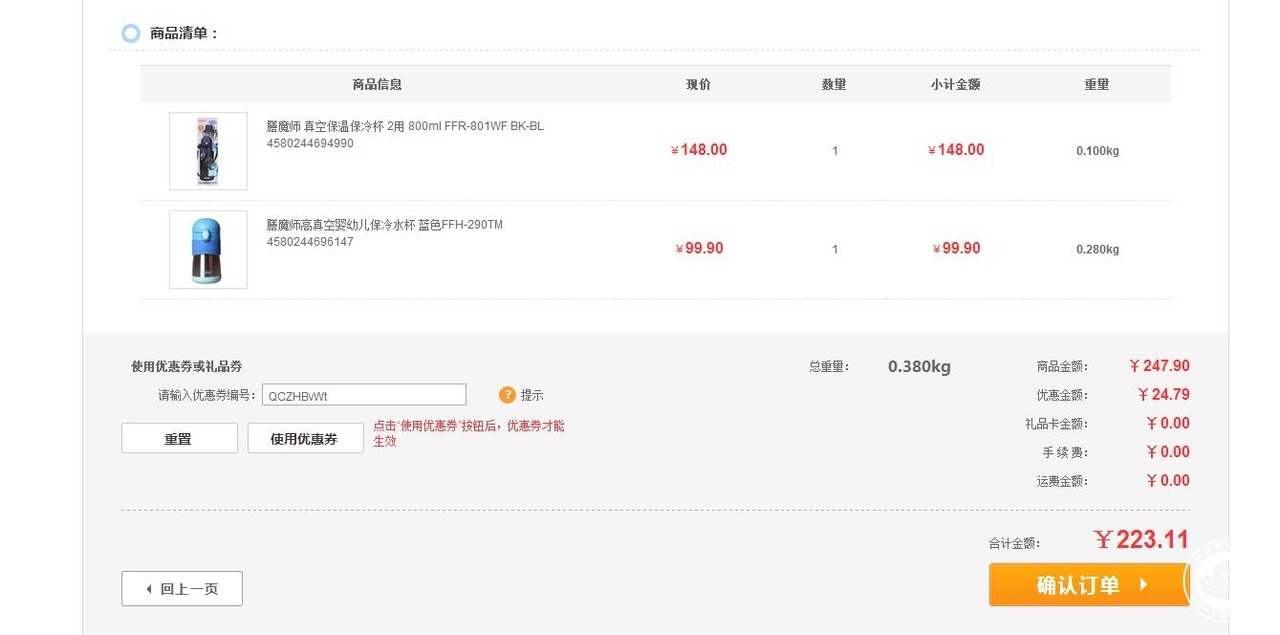Open the FFR-801WF BK-BL product name link
Screen dimensions: 1280x635
[x=405, y=127]
